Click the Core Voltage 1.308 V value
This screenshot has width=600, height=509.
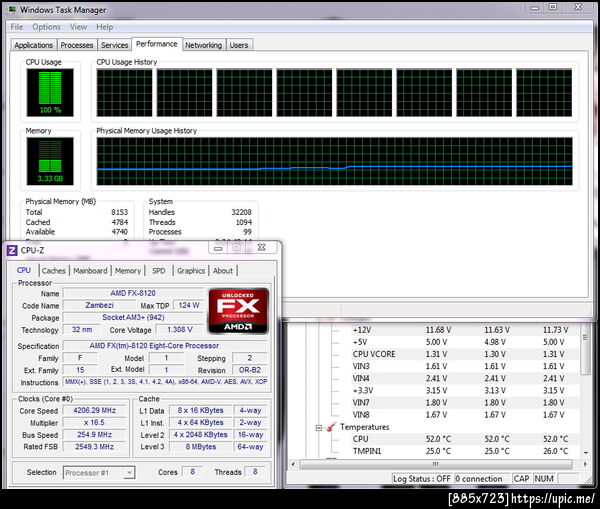click(x=179, y=330)
